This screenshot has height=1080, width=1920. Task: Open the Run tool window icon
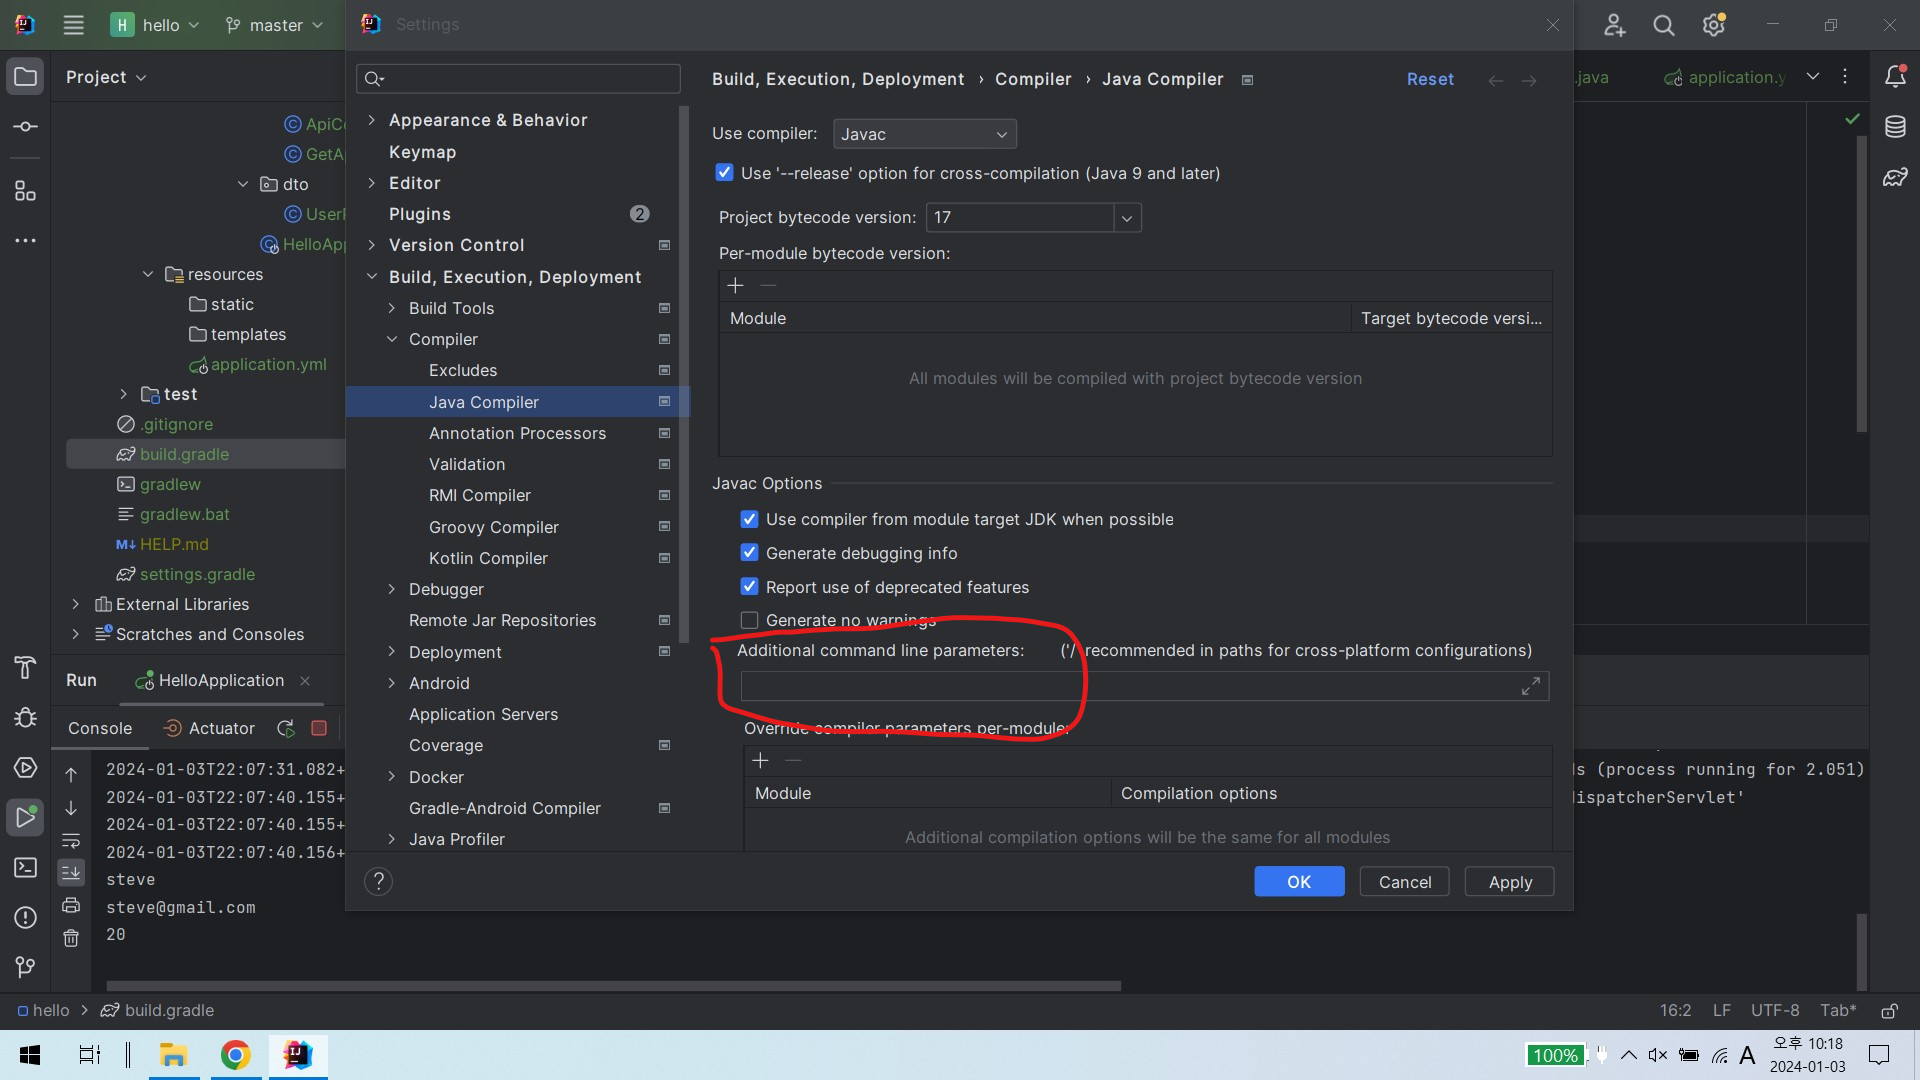pos(25,817)
